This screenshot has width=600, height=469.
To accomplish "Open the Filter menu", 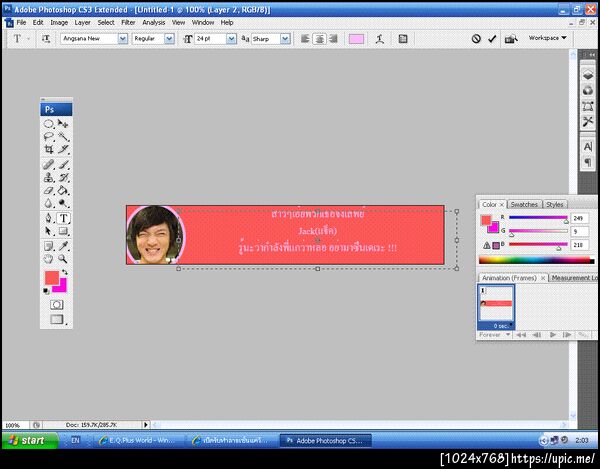I will click(128, 23).
